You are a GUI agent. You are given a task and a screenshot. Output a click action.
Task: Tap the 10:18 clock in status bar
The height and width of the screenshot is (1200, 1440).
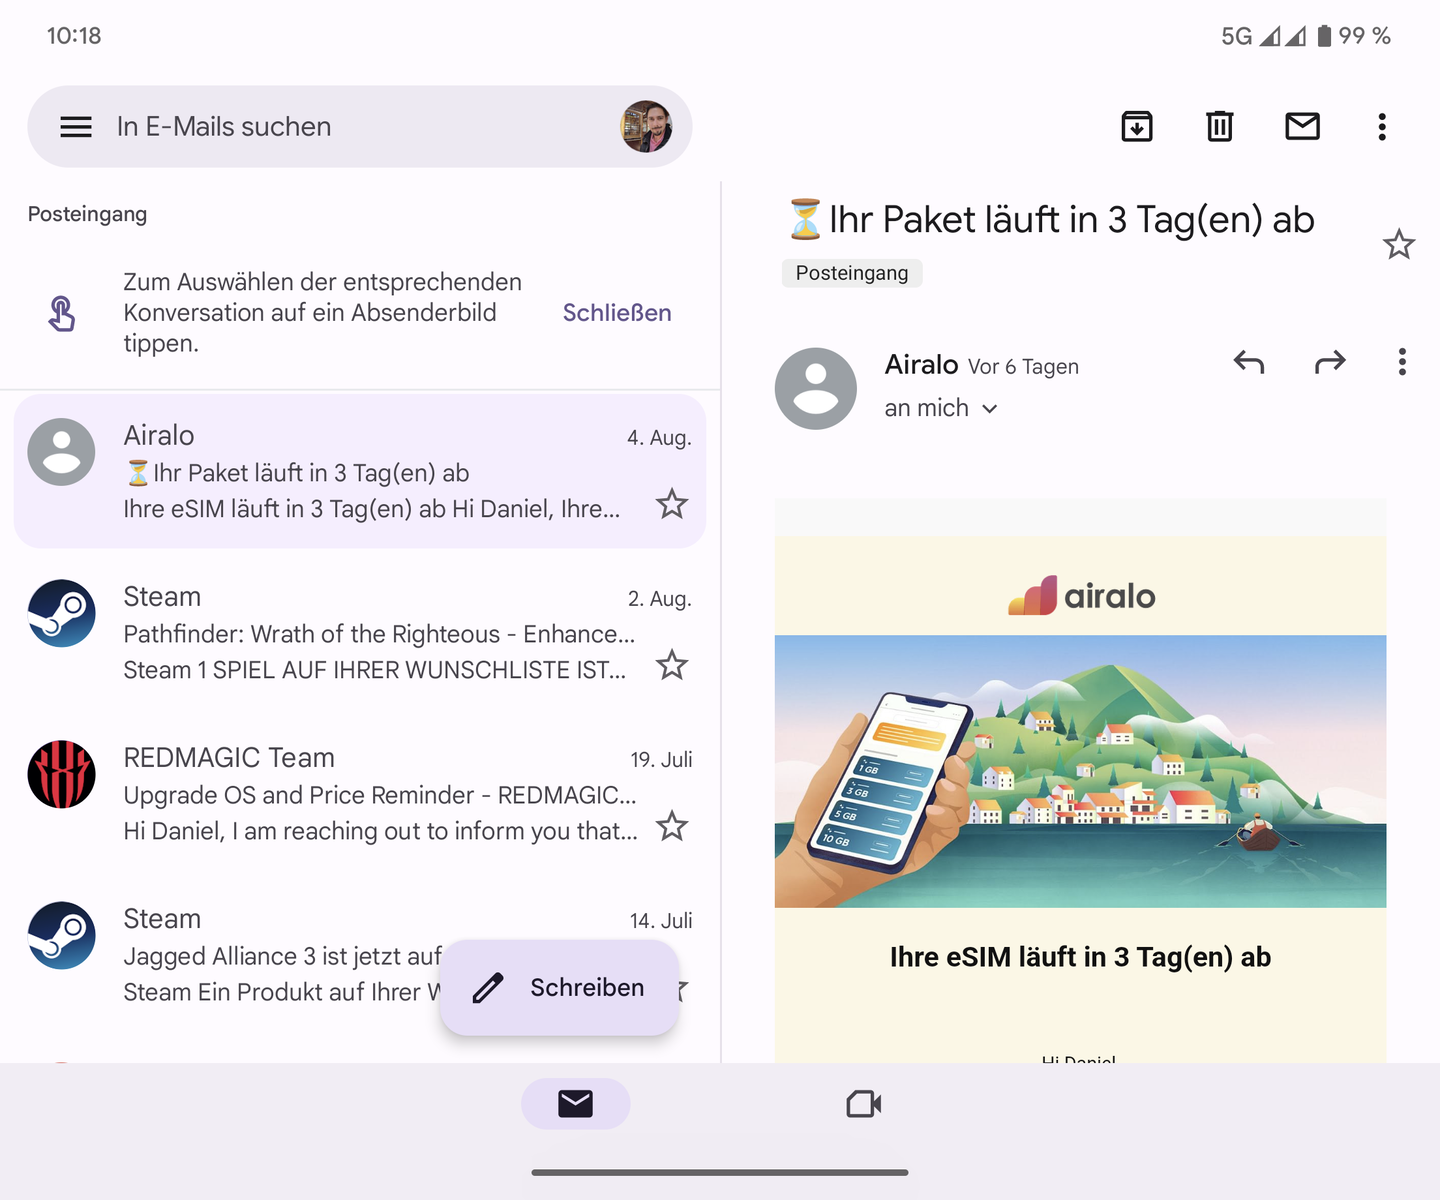coord(74,36)
